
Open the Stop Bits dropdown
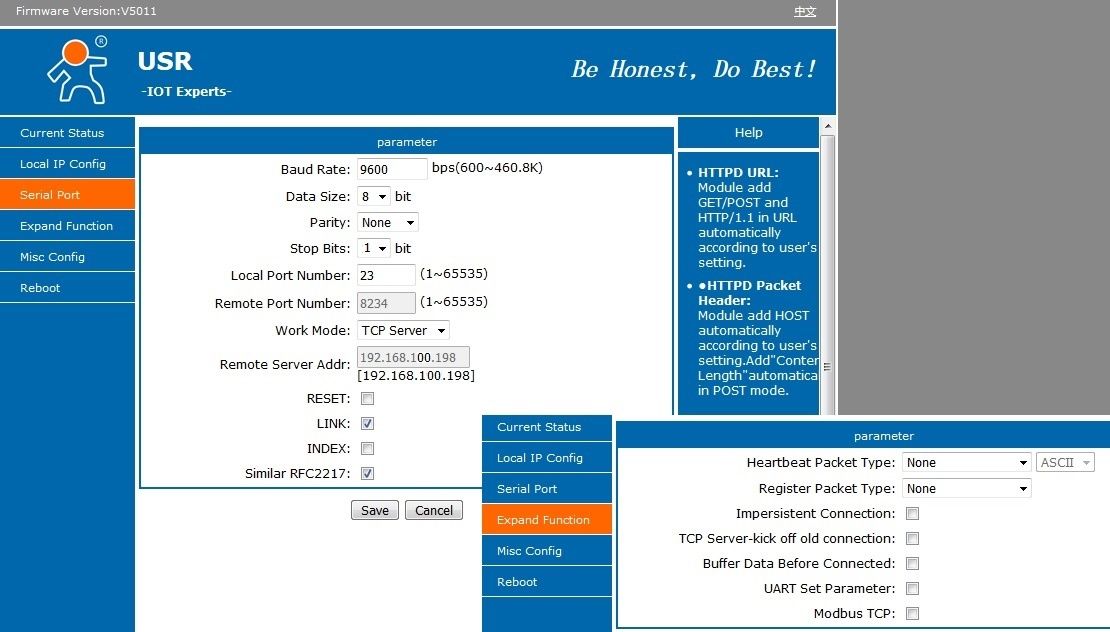click(x=373, y=248)
